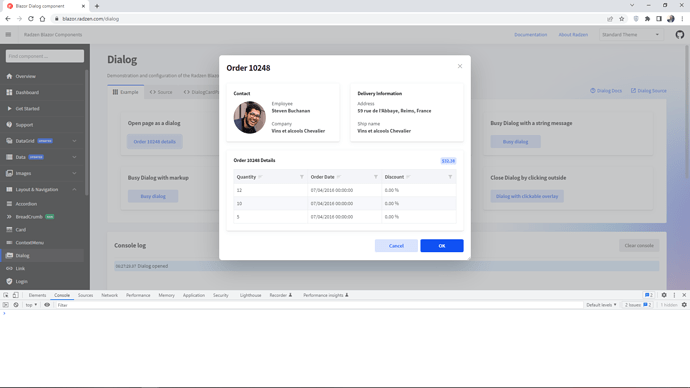Cancel the Order 10248 dialog
Viewport: 690px width, 388px height.
tap(396, 246)
